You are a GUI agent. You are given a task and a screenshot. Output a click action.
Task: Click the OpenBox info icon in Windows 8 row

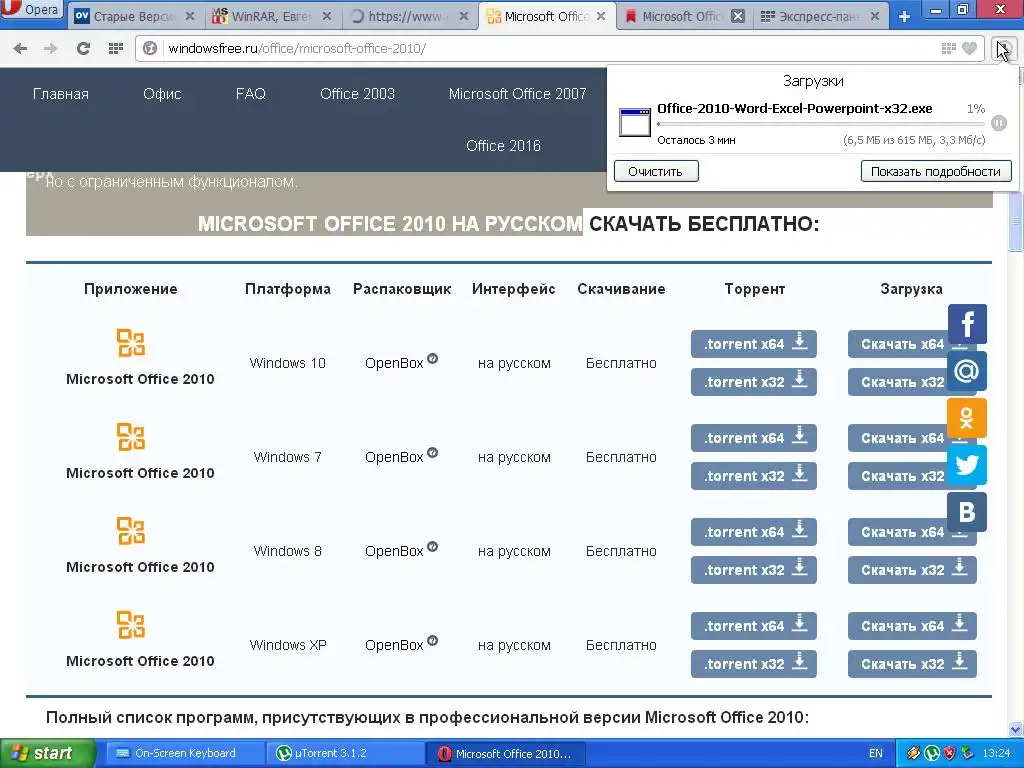point(432,547)
